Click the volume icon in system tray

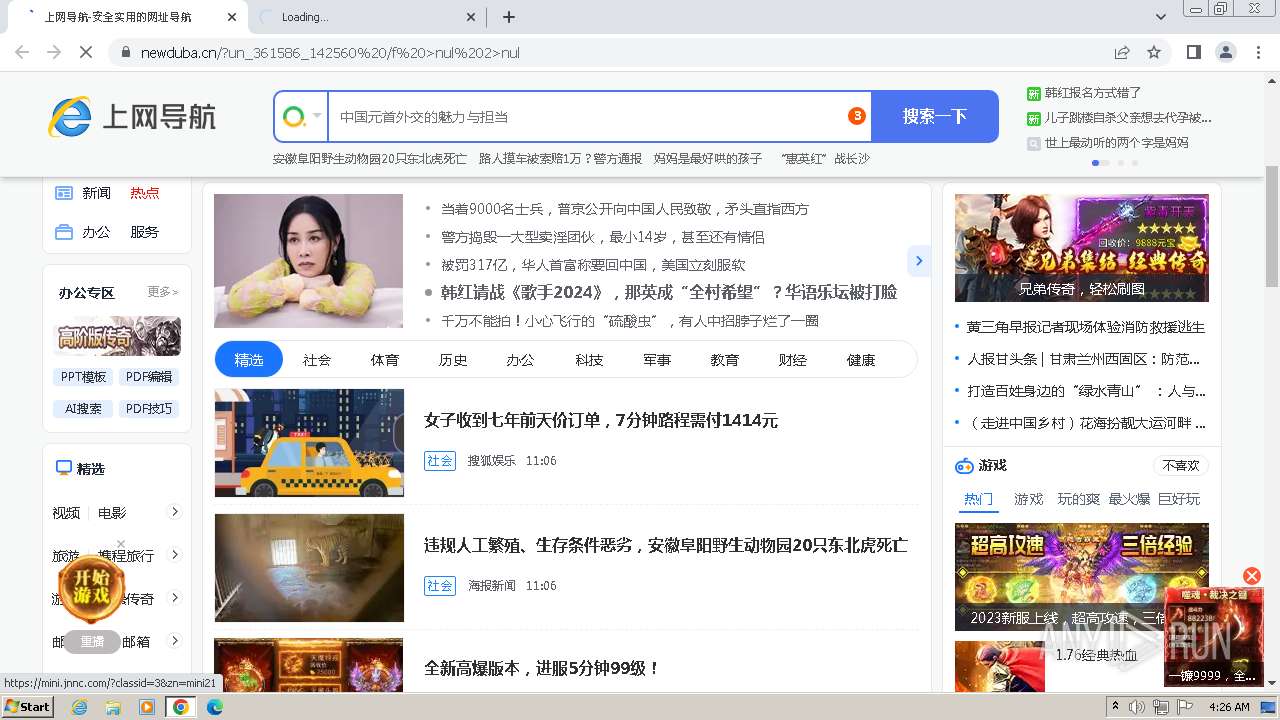(1137, 707)
